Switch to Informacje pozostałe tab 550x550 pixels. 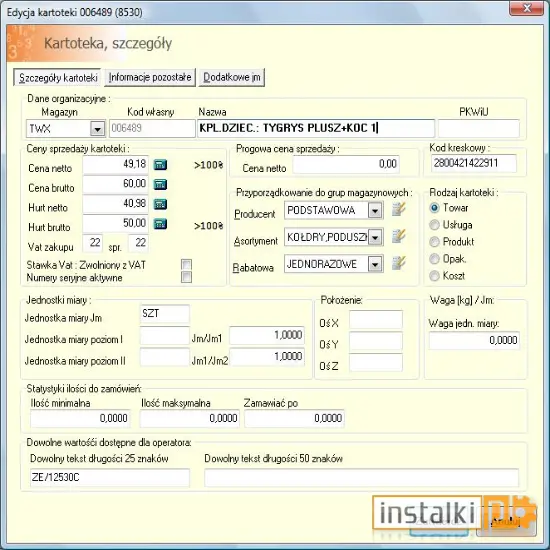(150, 77)
